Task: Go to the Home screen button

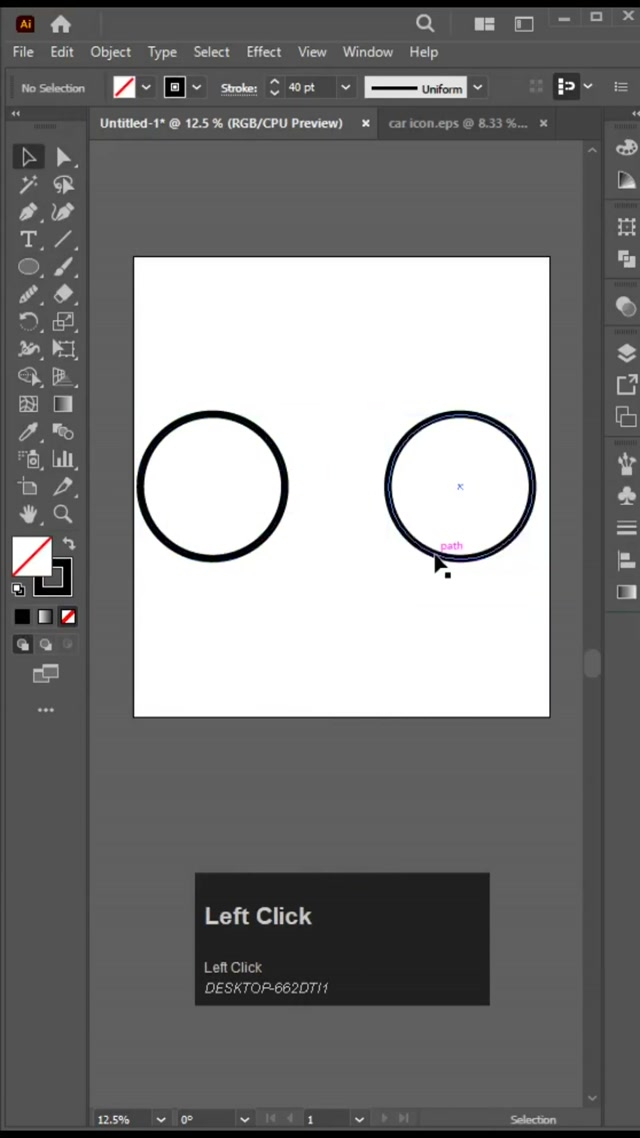Action: [60, 24]
